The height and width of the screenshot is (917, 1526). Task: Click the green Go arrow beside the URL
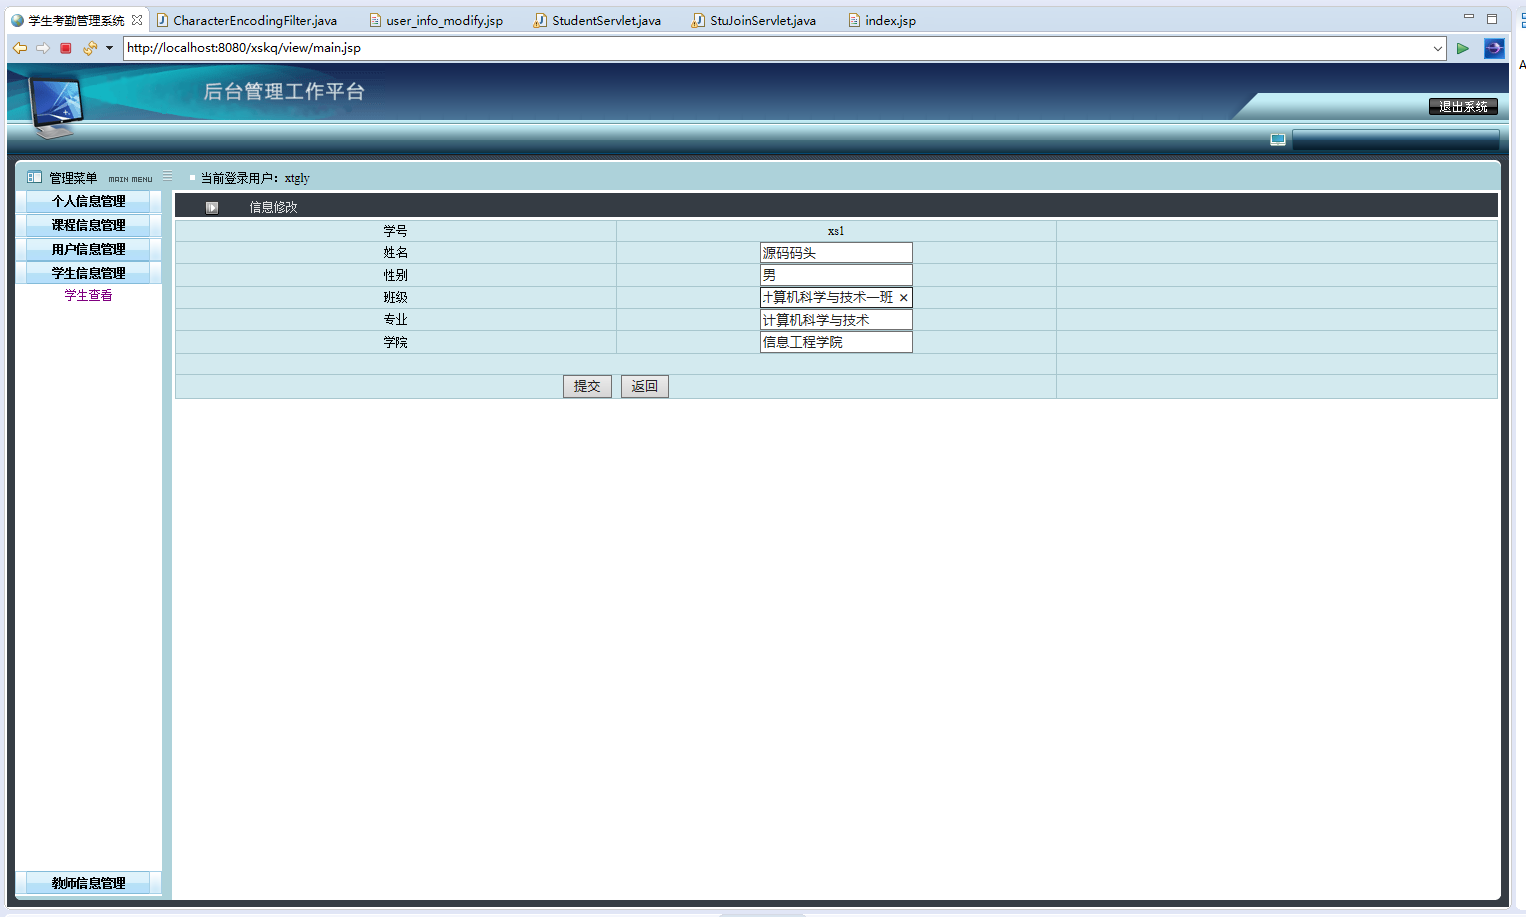[x=1463, y=48]
